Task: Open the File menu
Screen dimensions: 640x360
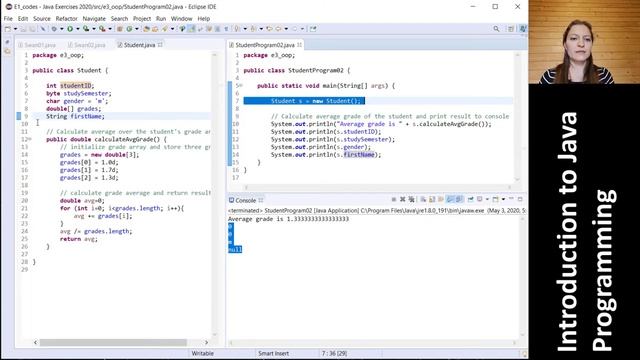Action: click(8, 19)
